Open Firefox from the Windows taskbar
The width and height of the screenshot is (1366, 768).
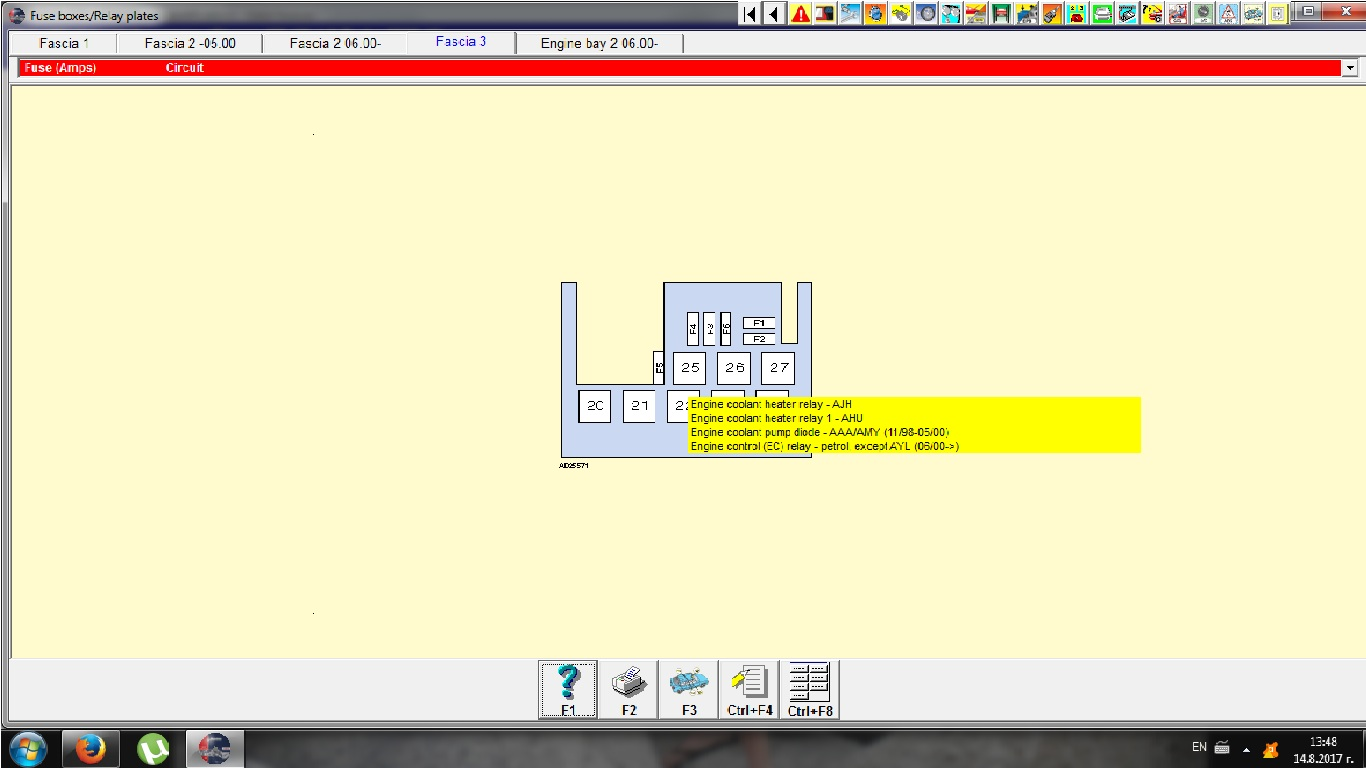click(91, 748)
